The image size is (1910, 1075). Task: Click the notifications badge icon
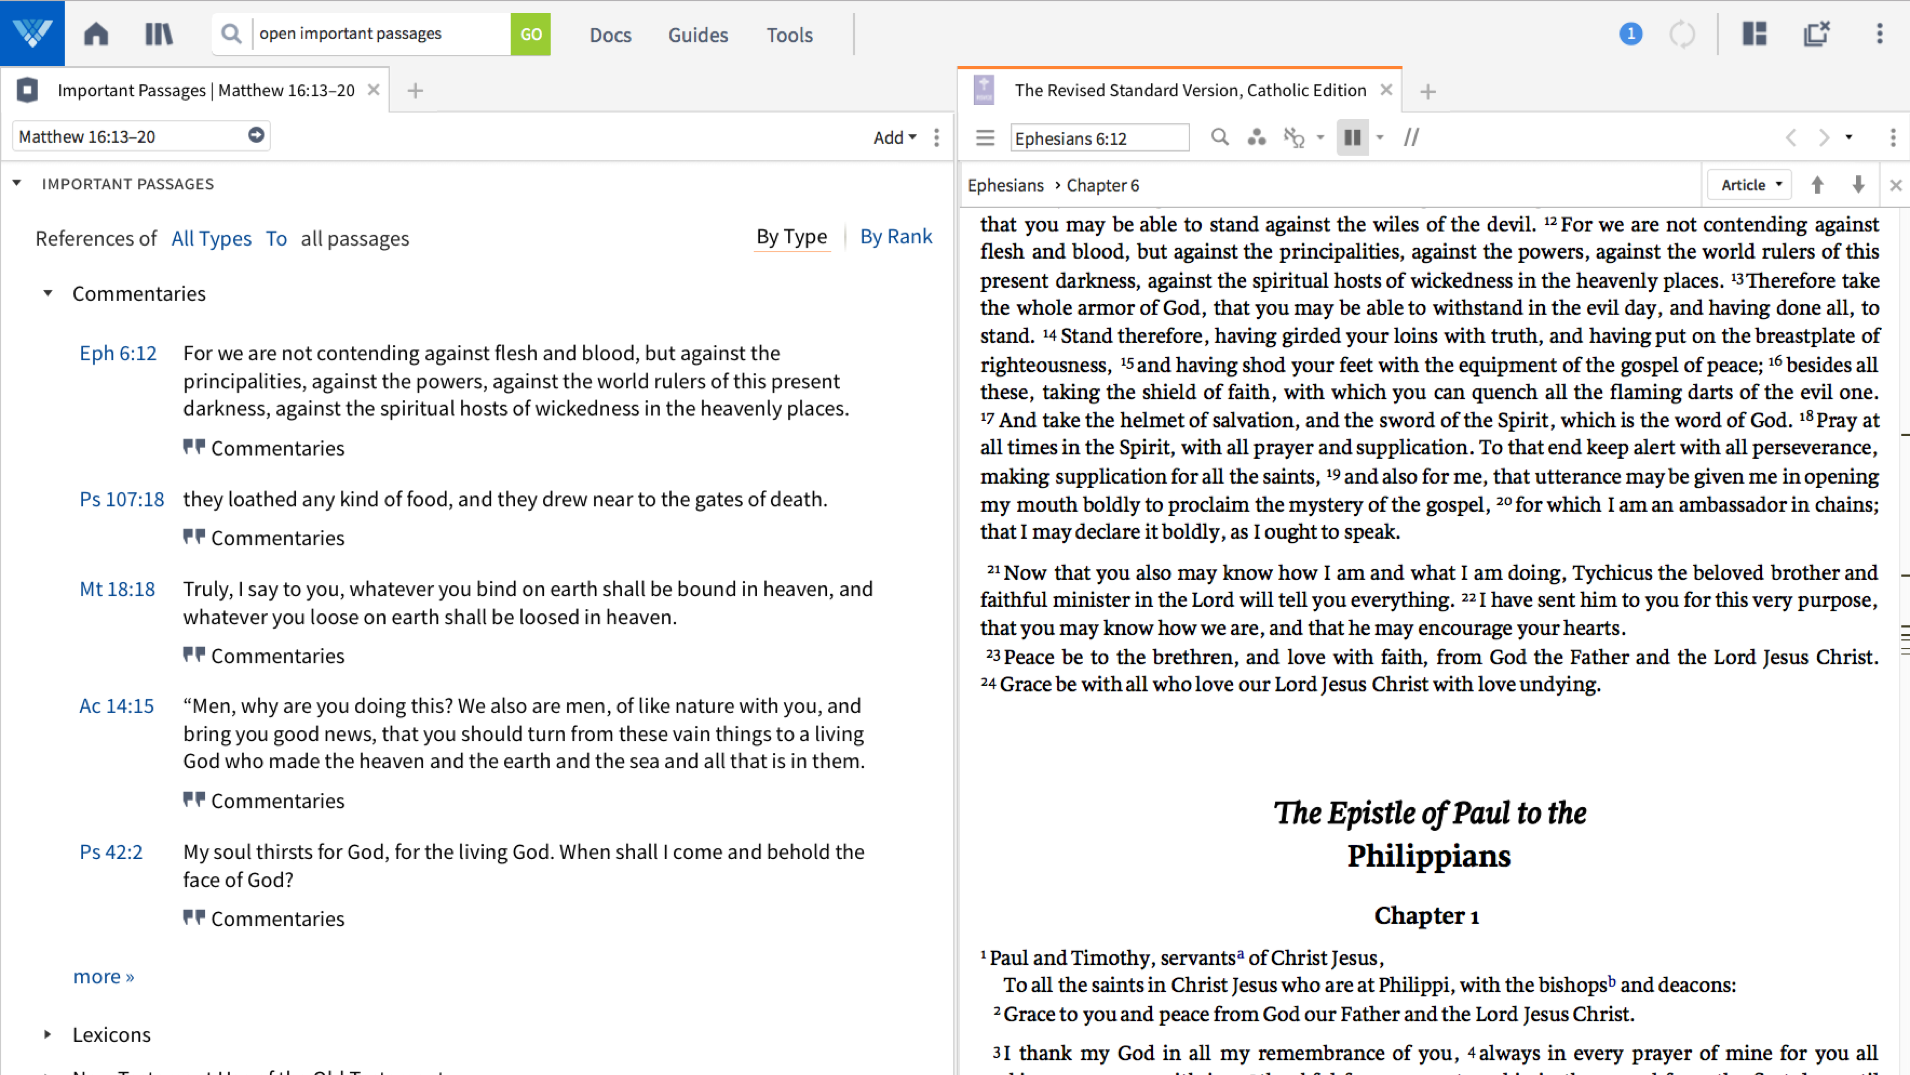coord(1630,34)
